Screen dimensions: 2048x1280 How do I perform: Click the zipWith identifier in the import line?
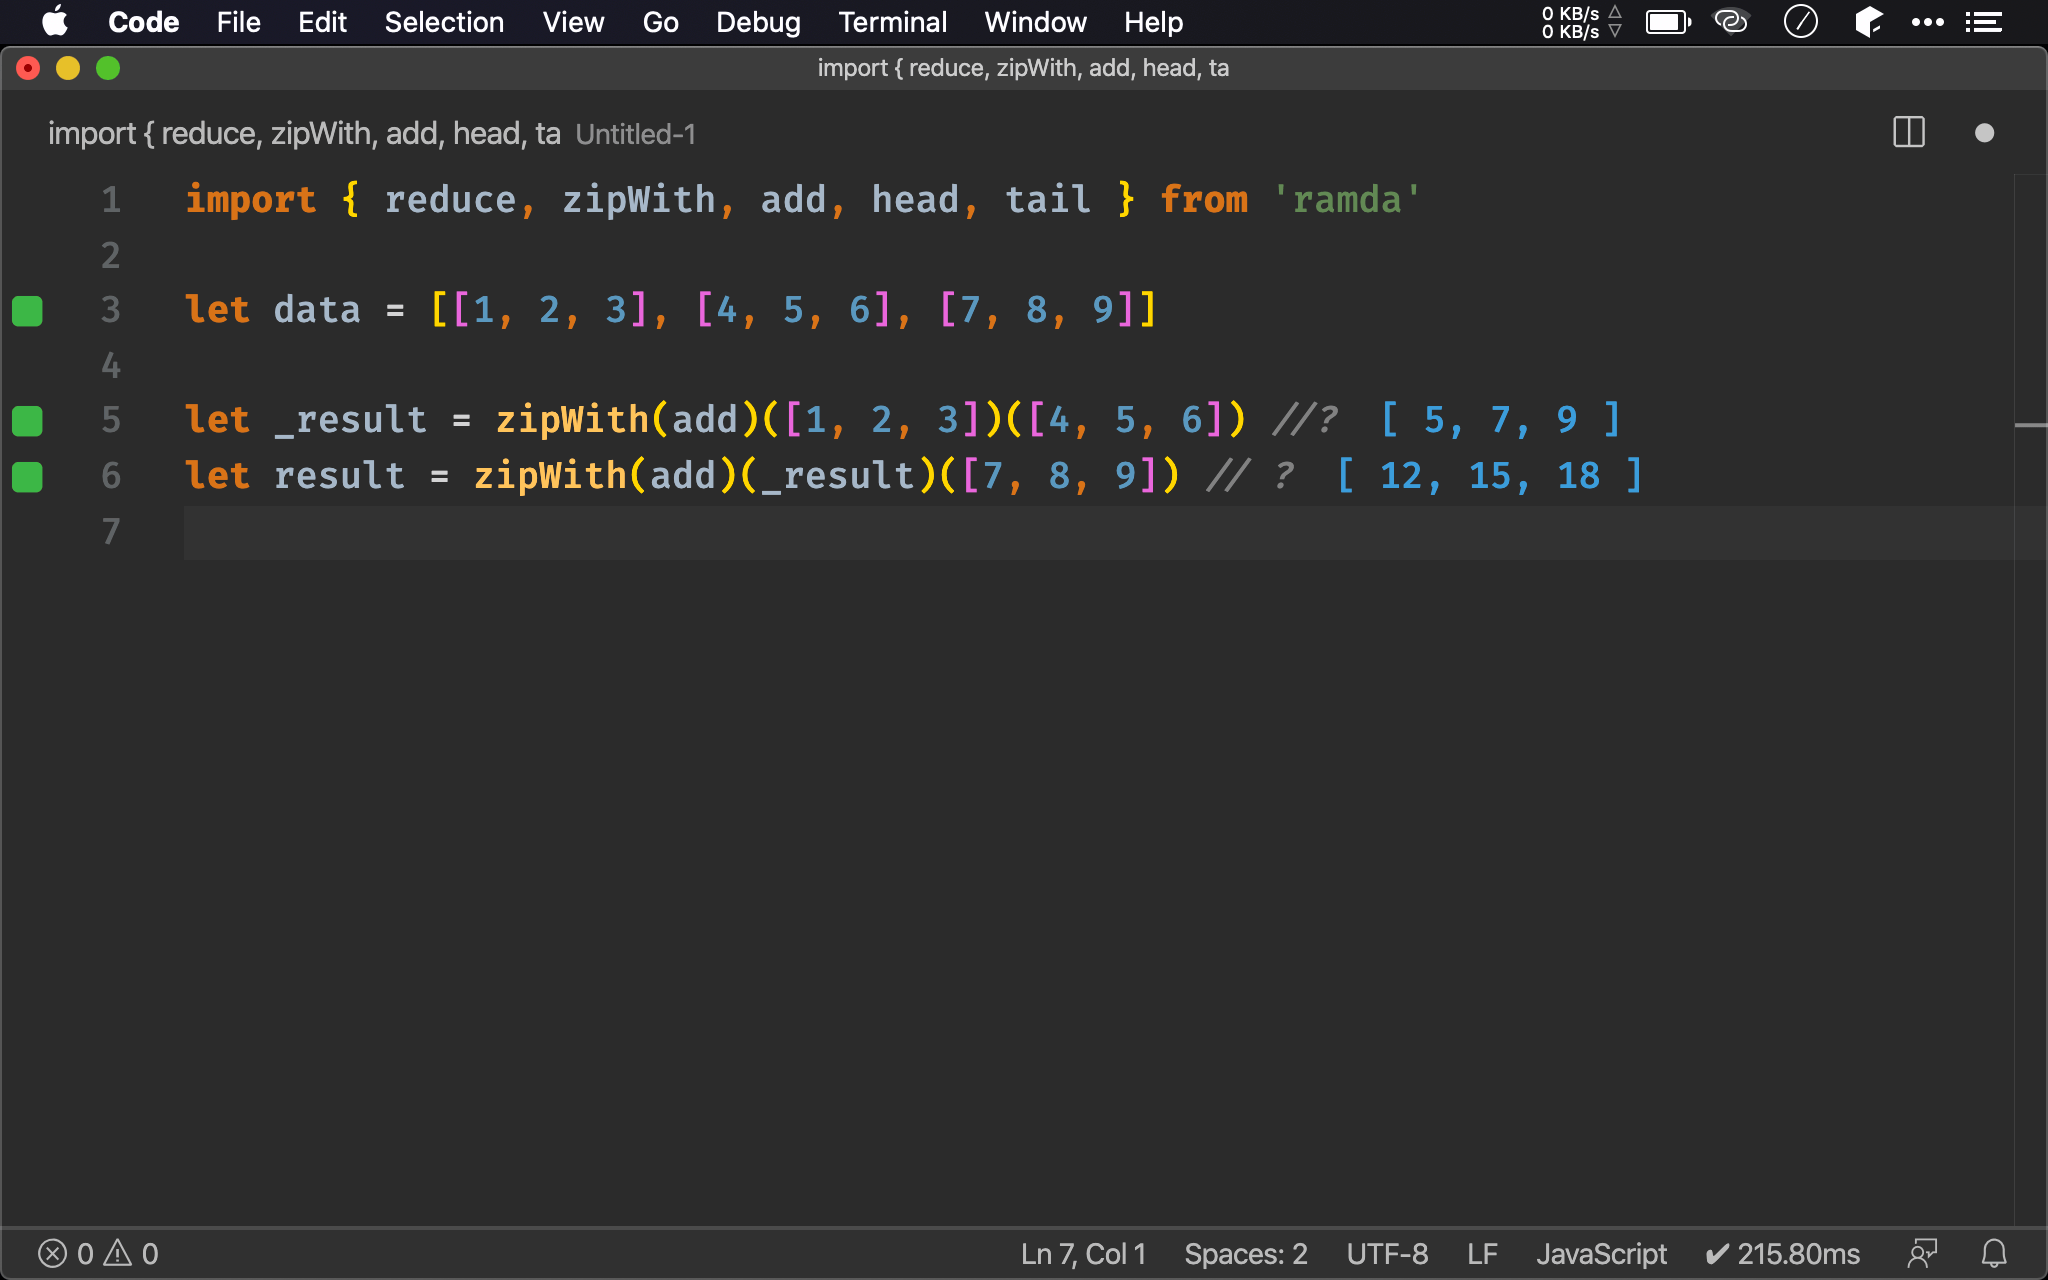(x=638, y=200)
